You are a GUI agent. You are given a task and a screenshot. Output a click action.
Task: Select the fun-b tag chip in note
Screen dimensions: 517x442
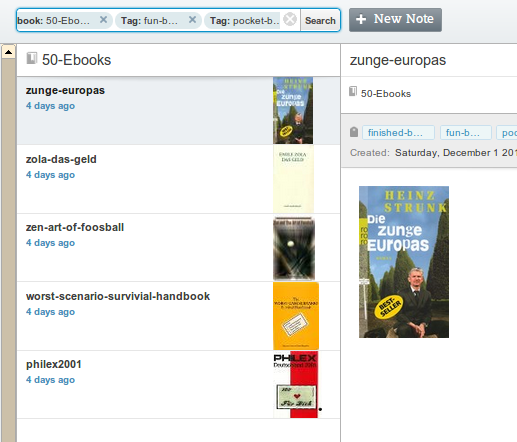click(x=466, y=133)
